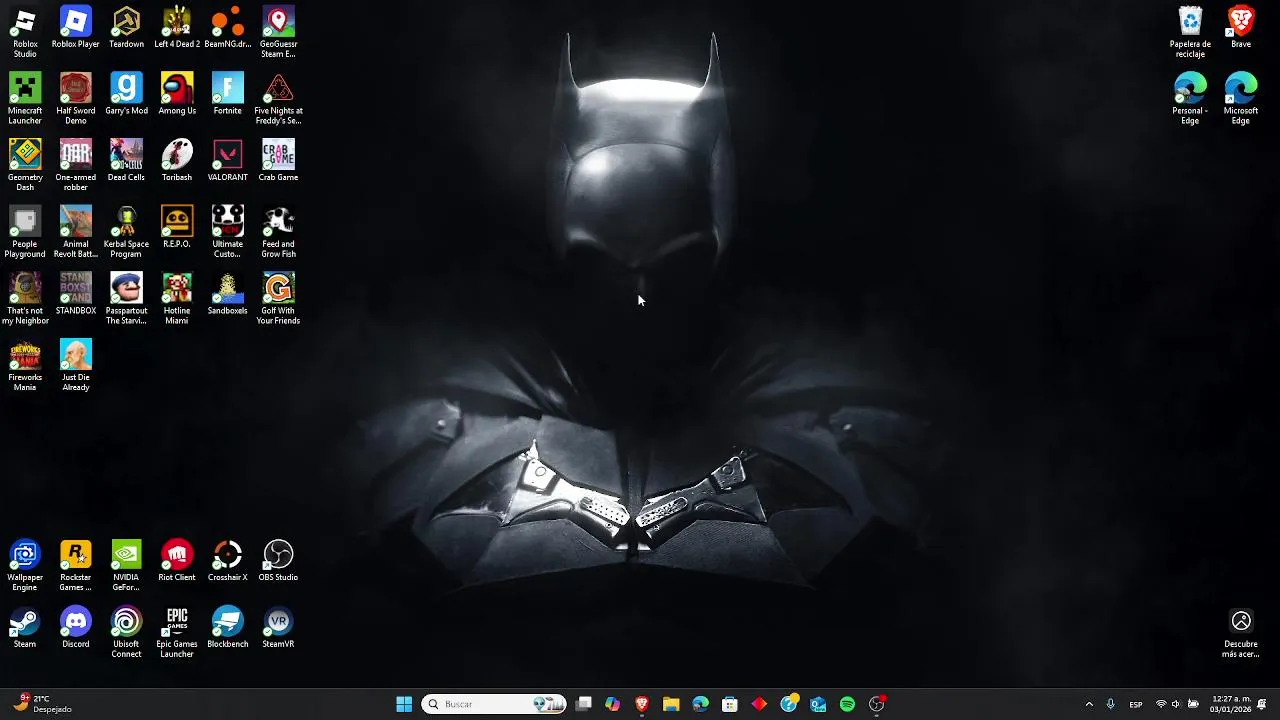Select the Among Us shortcut
The height and width of the screenshot is (720, 1280).
click(x=177, y=94)
